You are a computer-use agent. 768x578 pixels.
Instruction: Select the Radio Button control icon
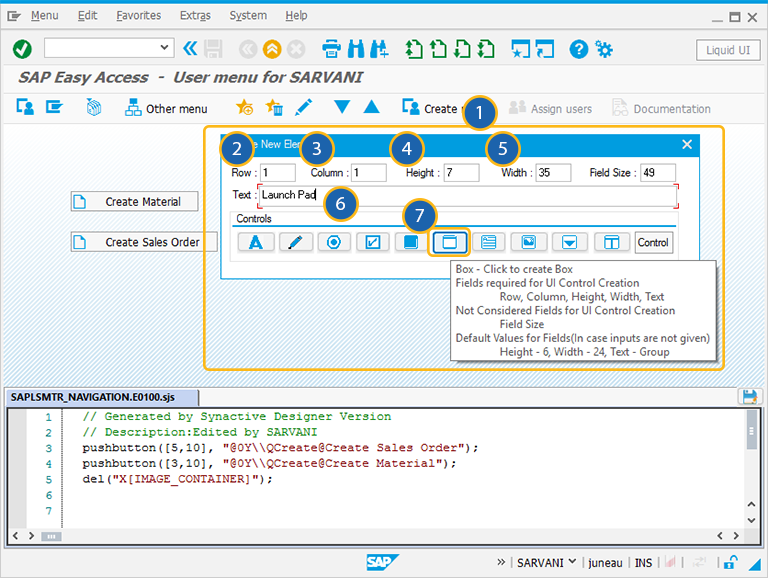(x=334, y=242)
